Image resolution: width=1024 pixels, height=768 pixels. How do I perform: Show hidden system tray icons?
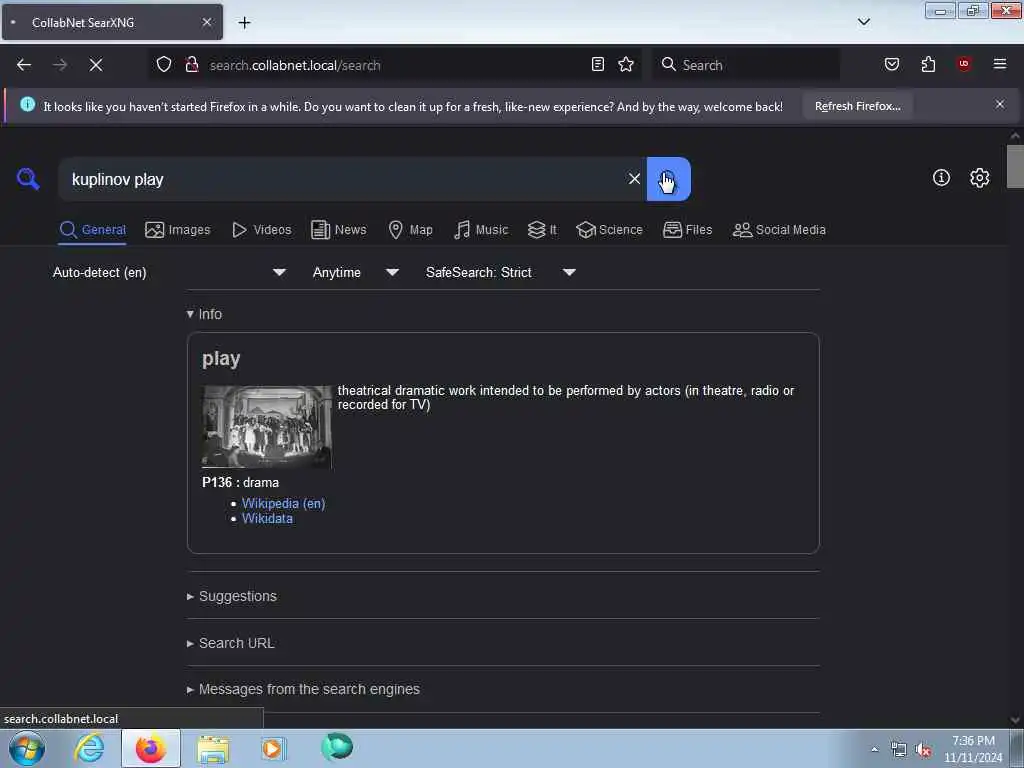tap(874, 749)
